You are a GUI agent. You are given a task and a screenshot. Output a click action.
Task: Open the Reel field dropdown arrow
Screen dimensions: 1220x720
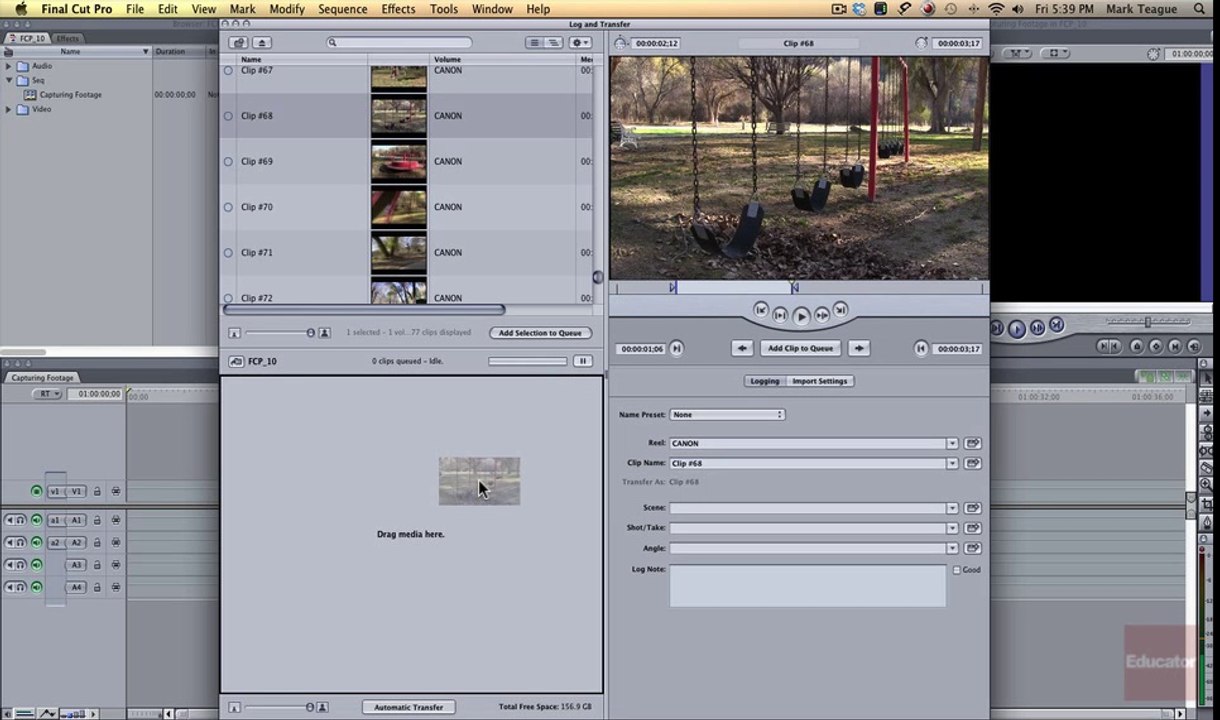point(952,443)
